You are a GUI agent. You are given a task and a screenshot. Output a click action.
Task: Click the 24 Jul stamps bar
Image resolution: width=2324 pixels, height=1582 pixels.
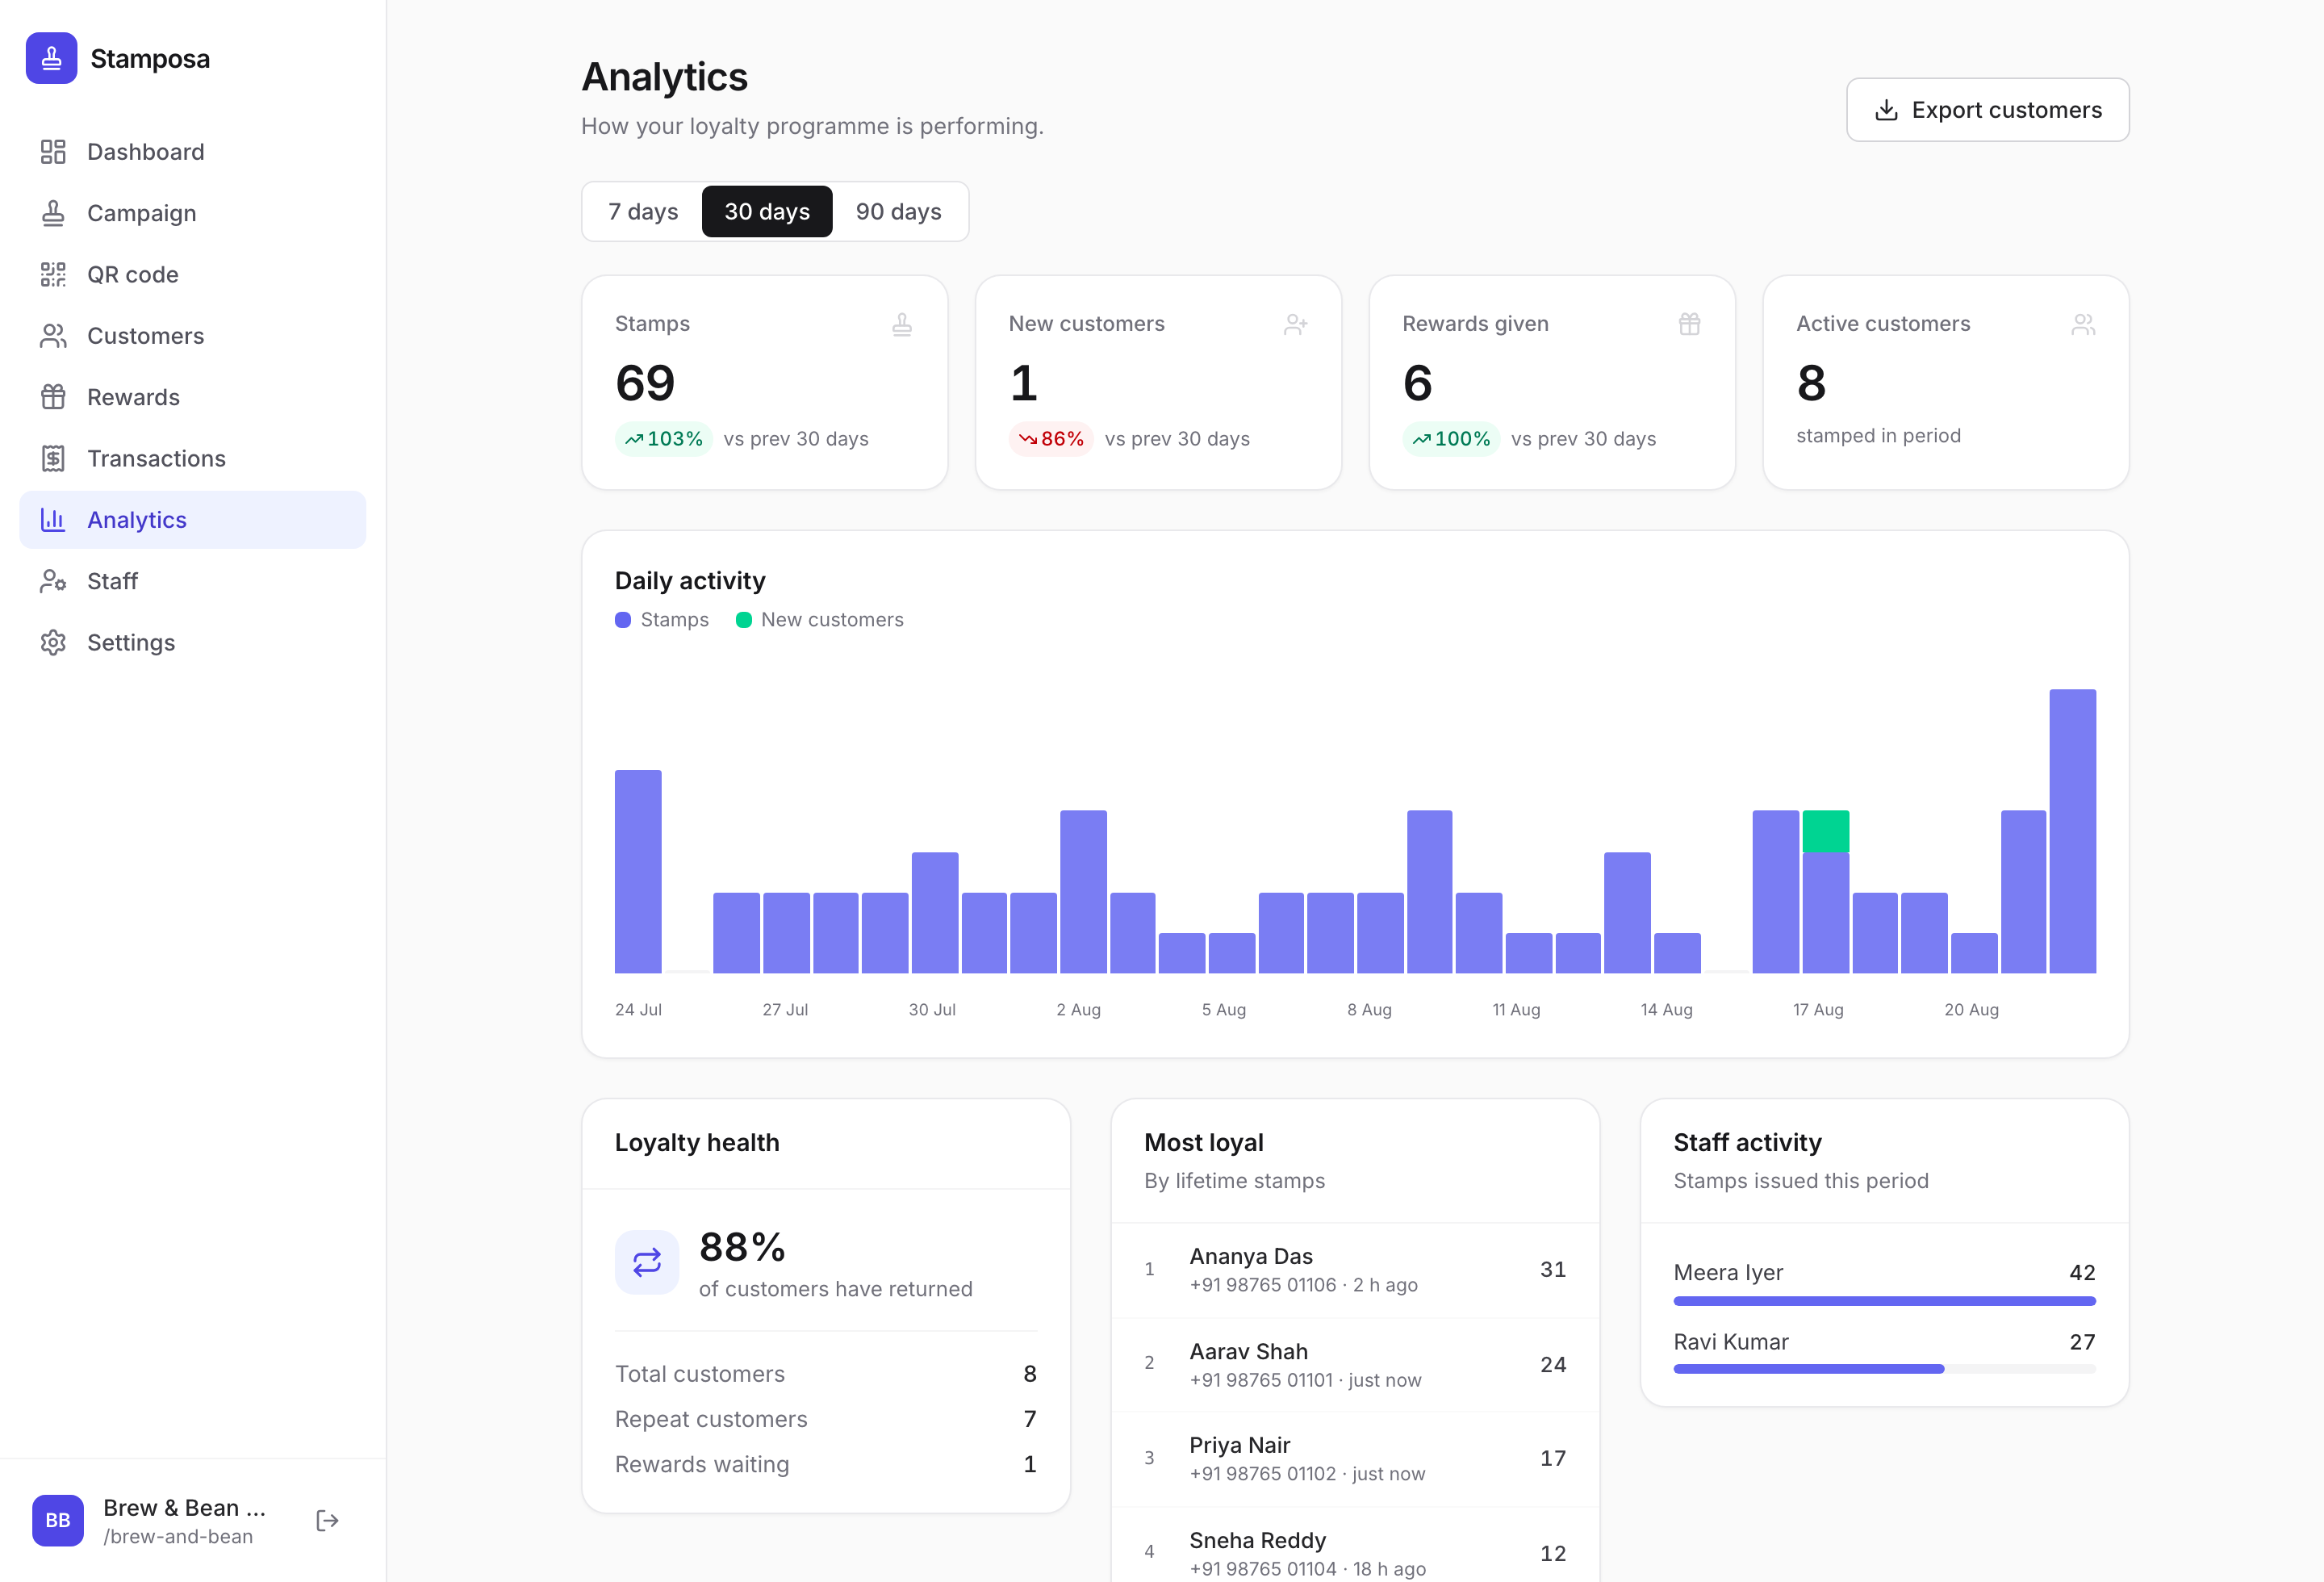pos(638,871)
